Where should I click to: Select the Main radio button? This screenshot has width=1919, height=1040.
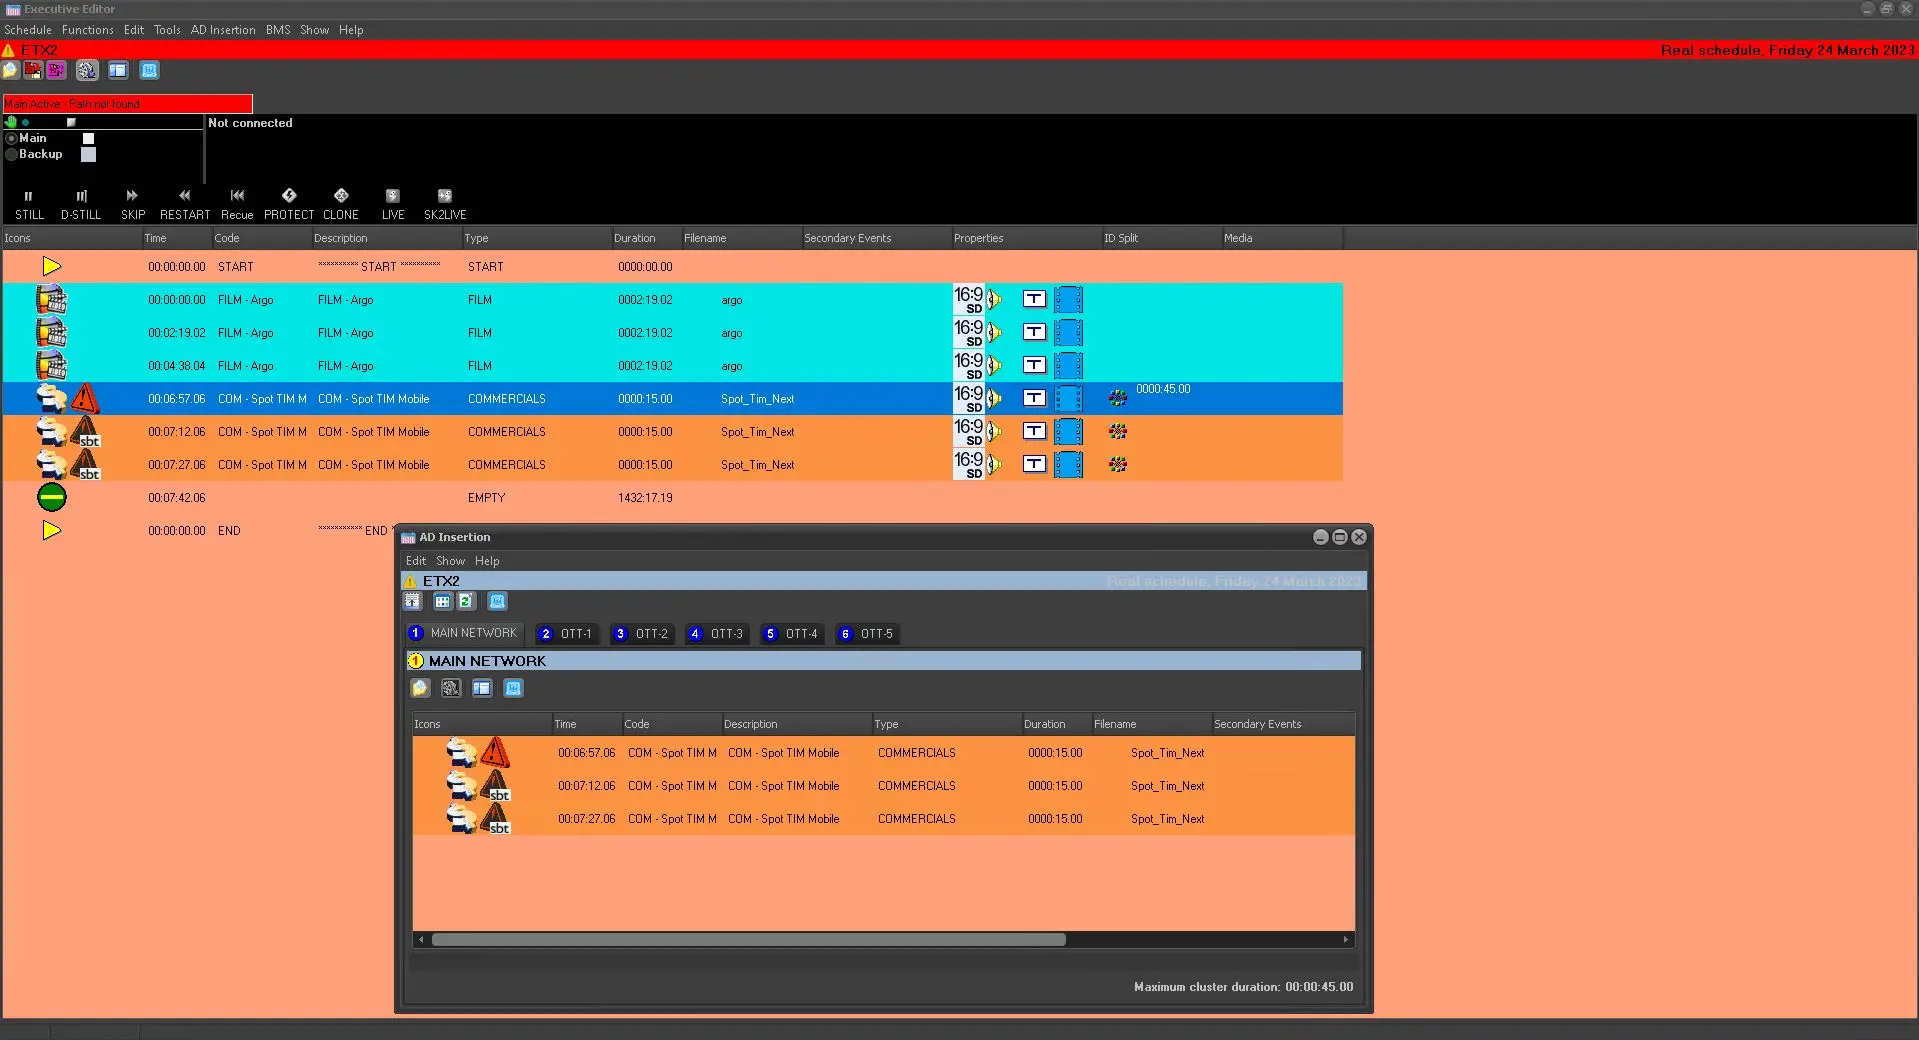click(12, 139)
